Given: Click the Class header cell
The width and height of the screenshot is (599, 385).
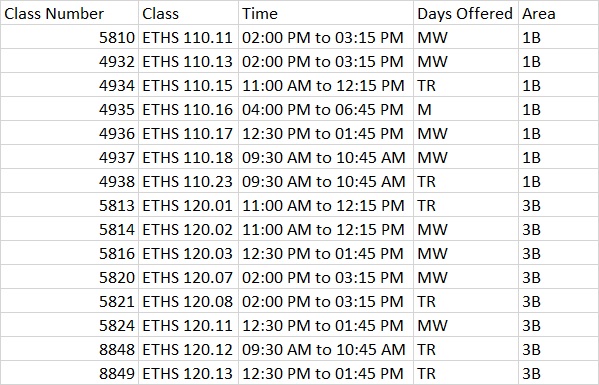Looking at the screenshot, I should 188,13.
